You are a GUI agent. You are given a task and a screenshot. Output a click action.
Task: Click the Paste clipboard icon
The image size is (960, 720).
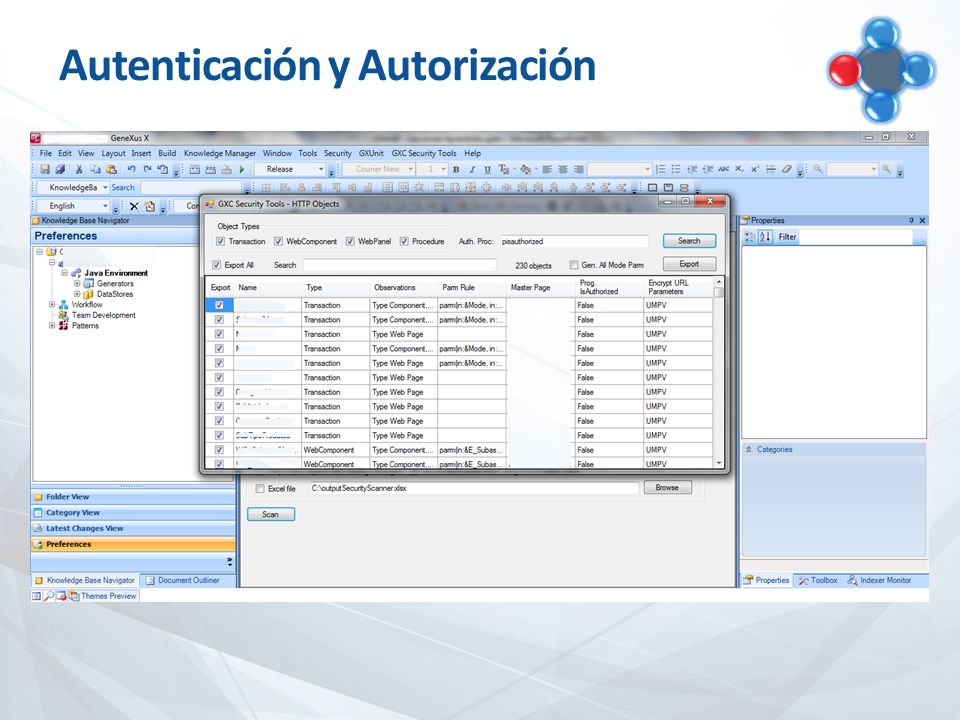111,169
